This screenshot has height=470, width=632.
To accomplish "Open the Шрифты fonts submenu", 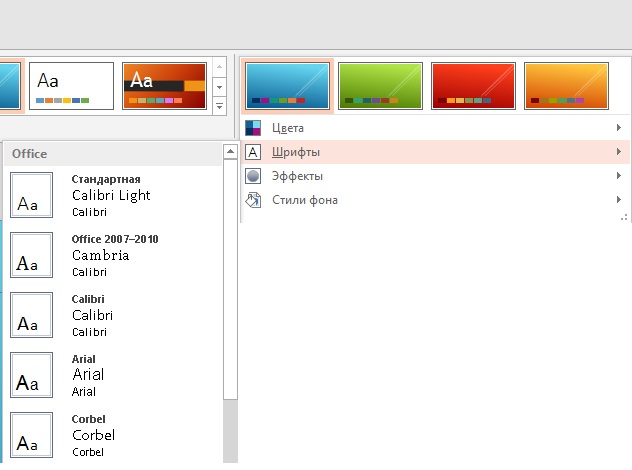I will tap(434, 152).
